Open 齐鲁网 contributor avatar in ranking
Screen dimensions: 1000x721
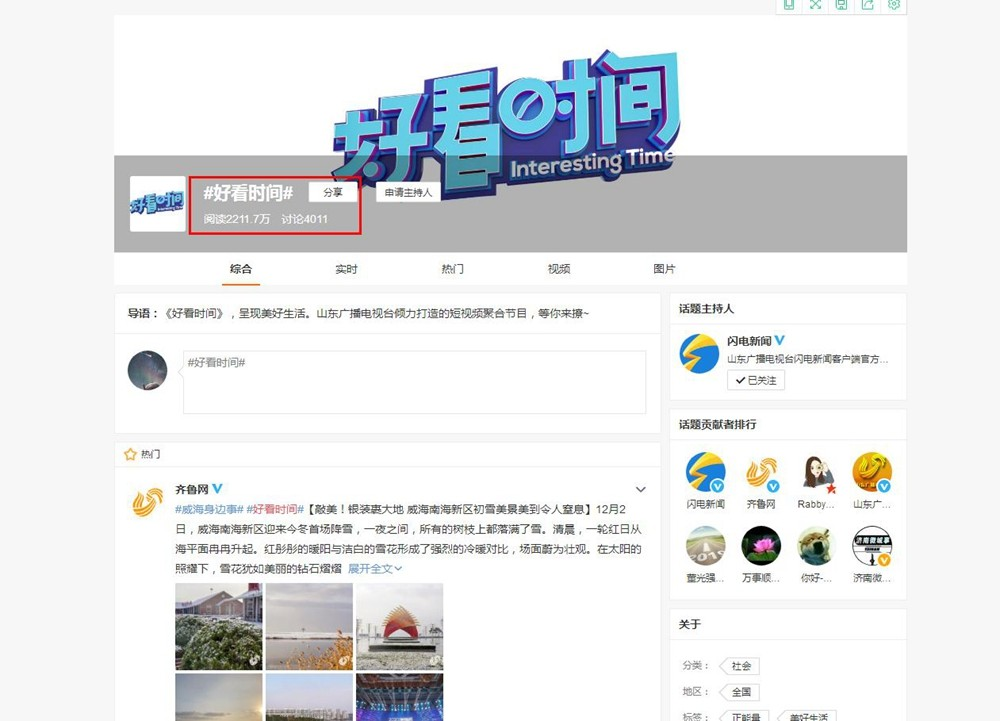point(761,472)
